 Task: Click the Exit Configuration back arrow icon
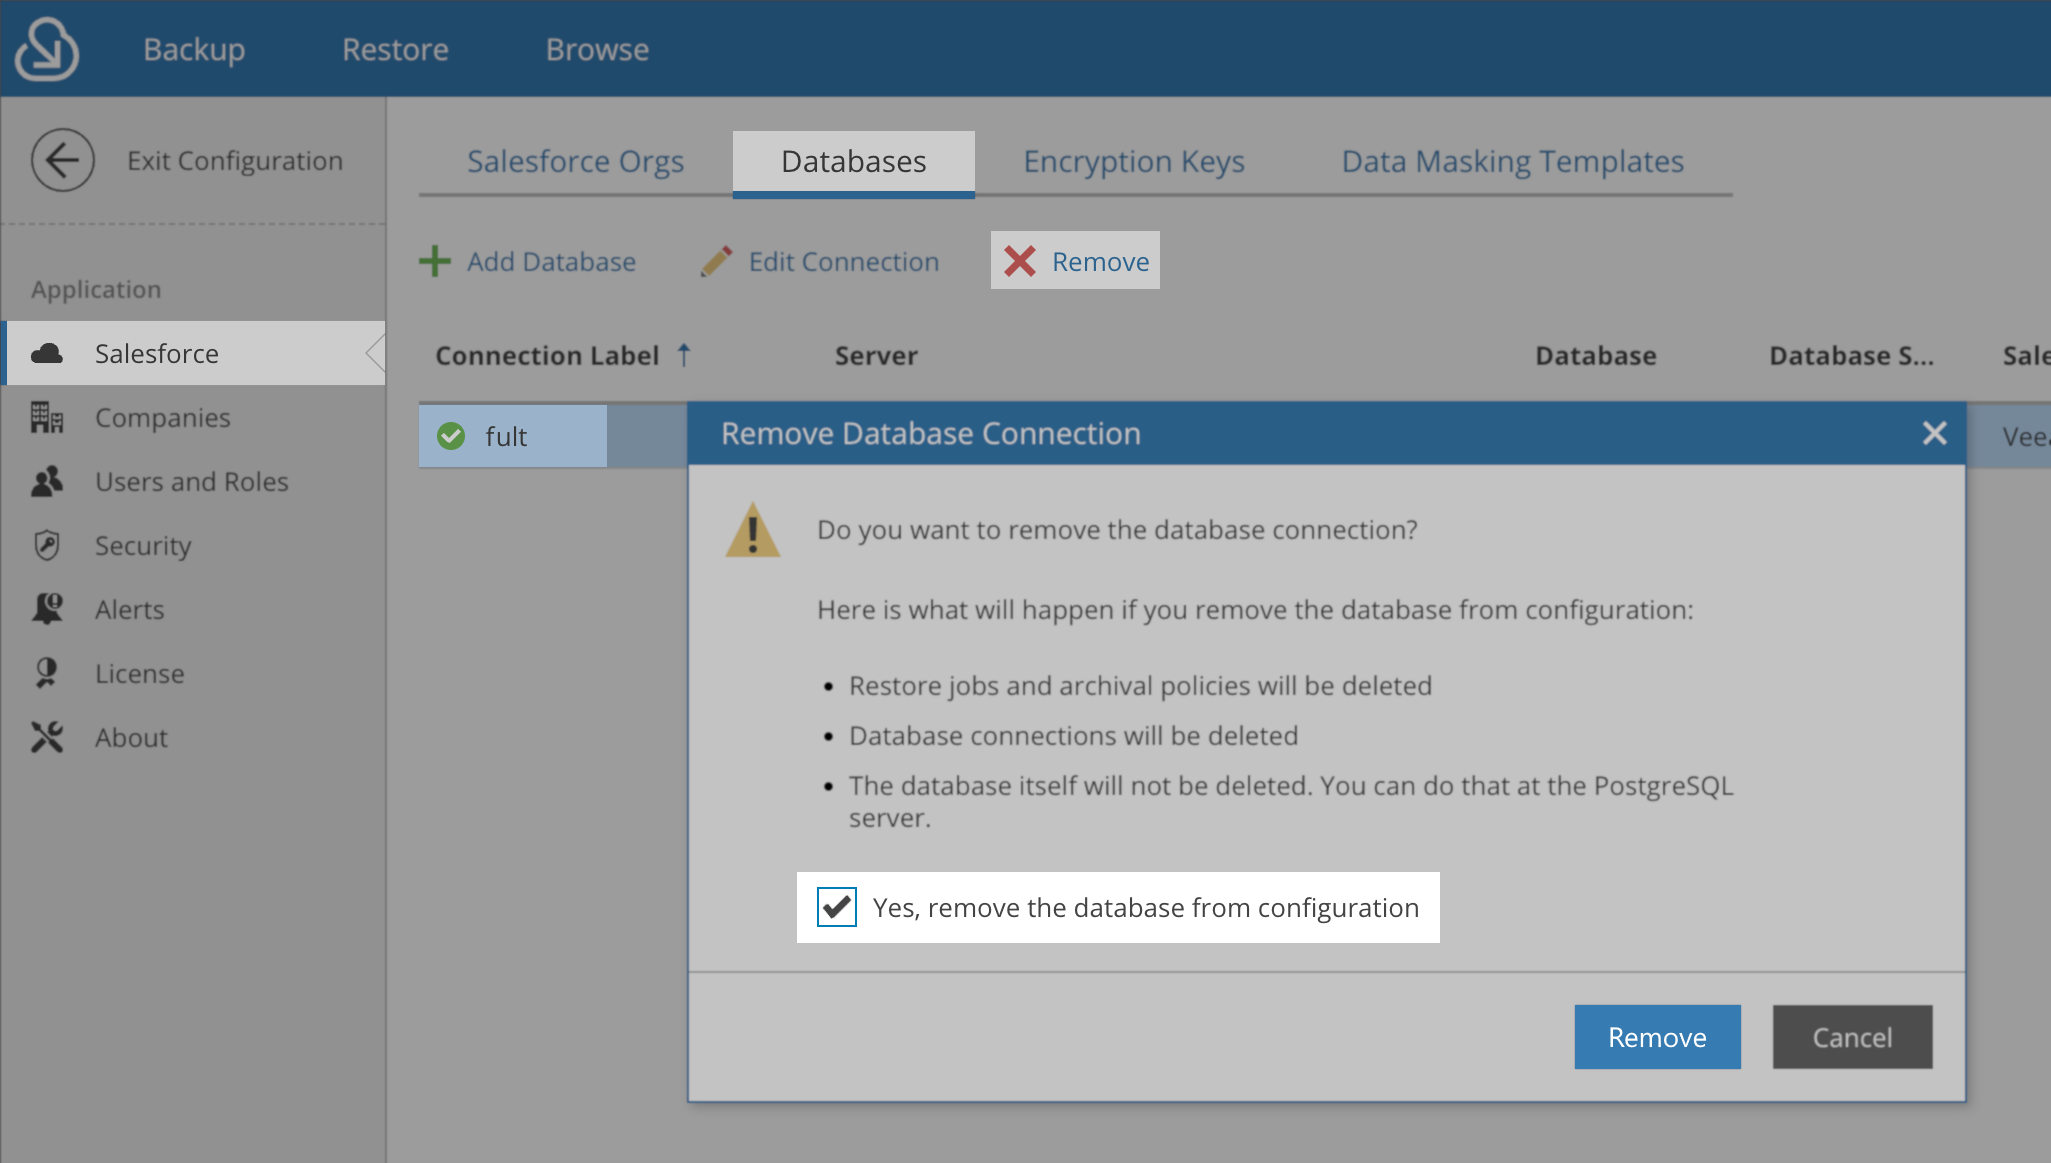click(63, 159)
